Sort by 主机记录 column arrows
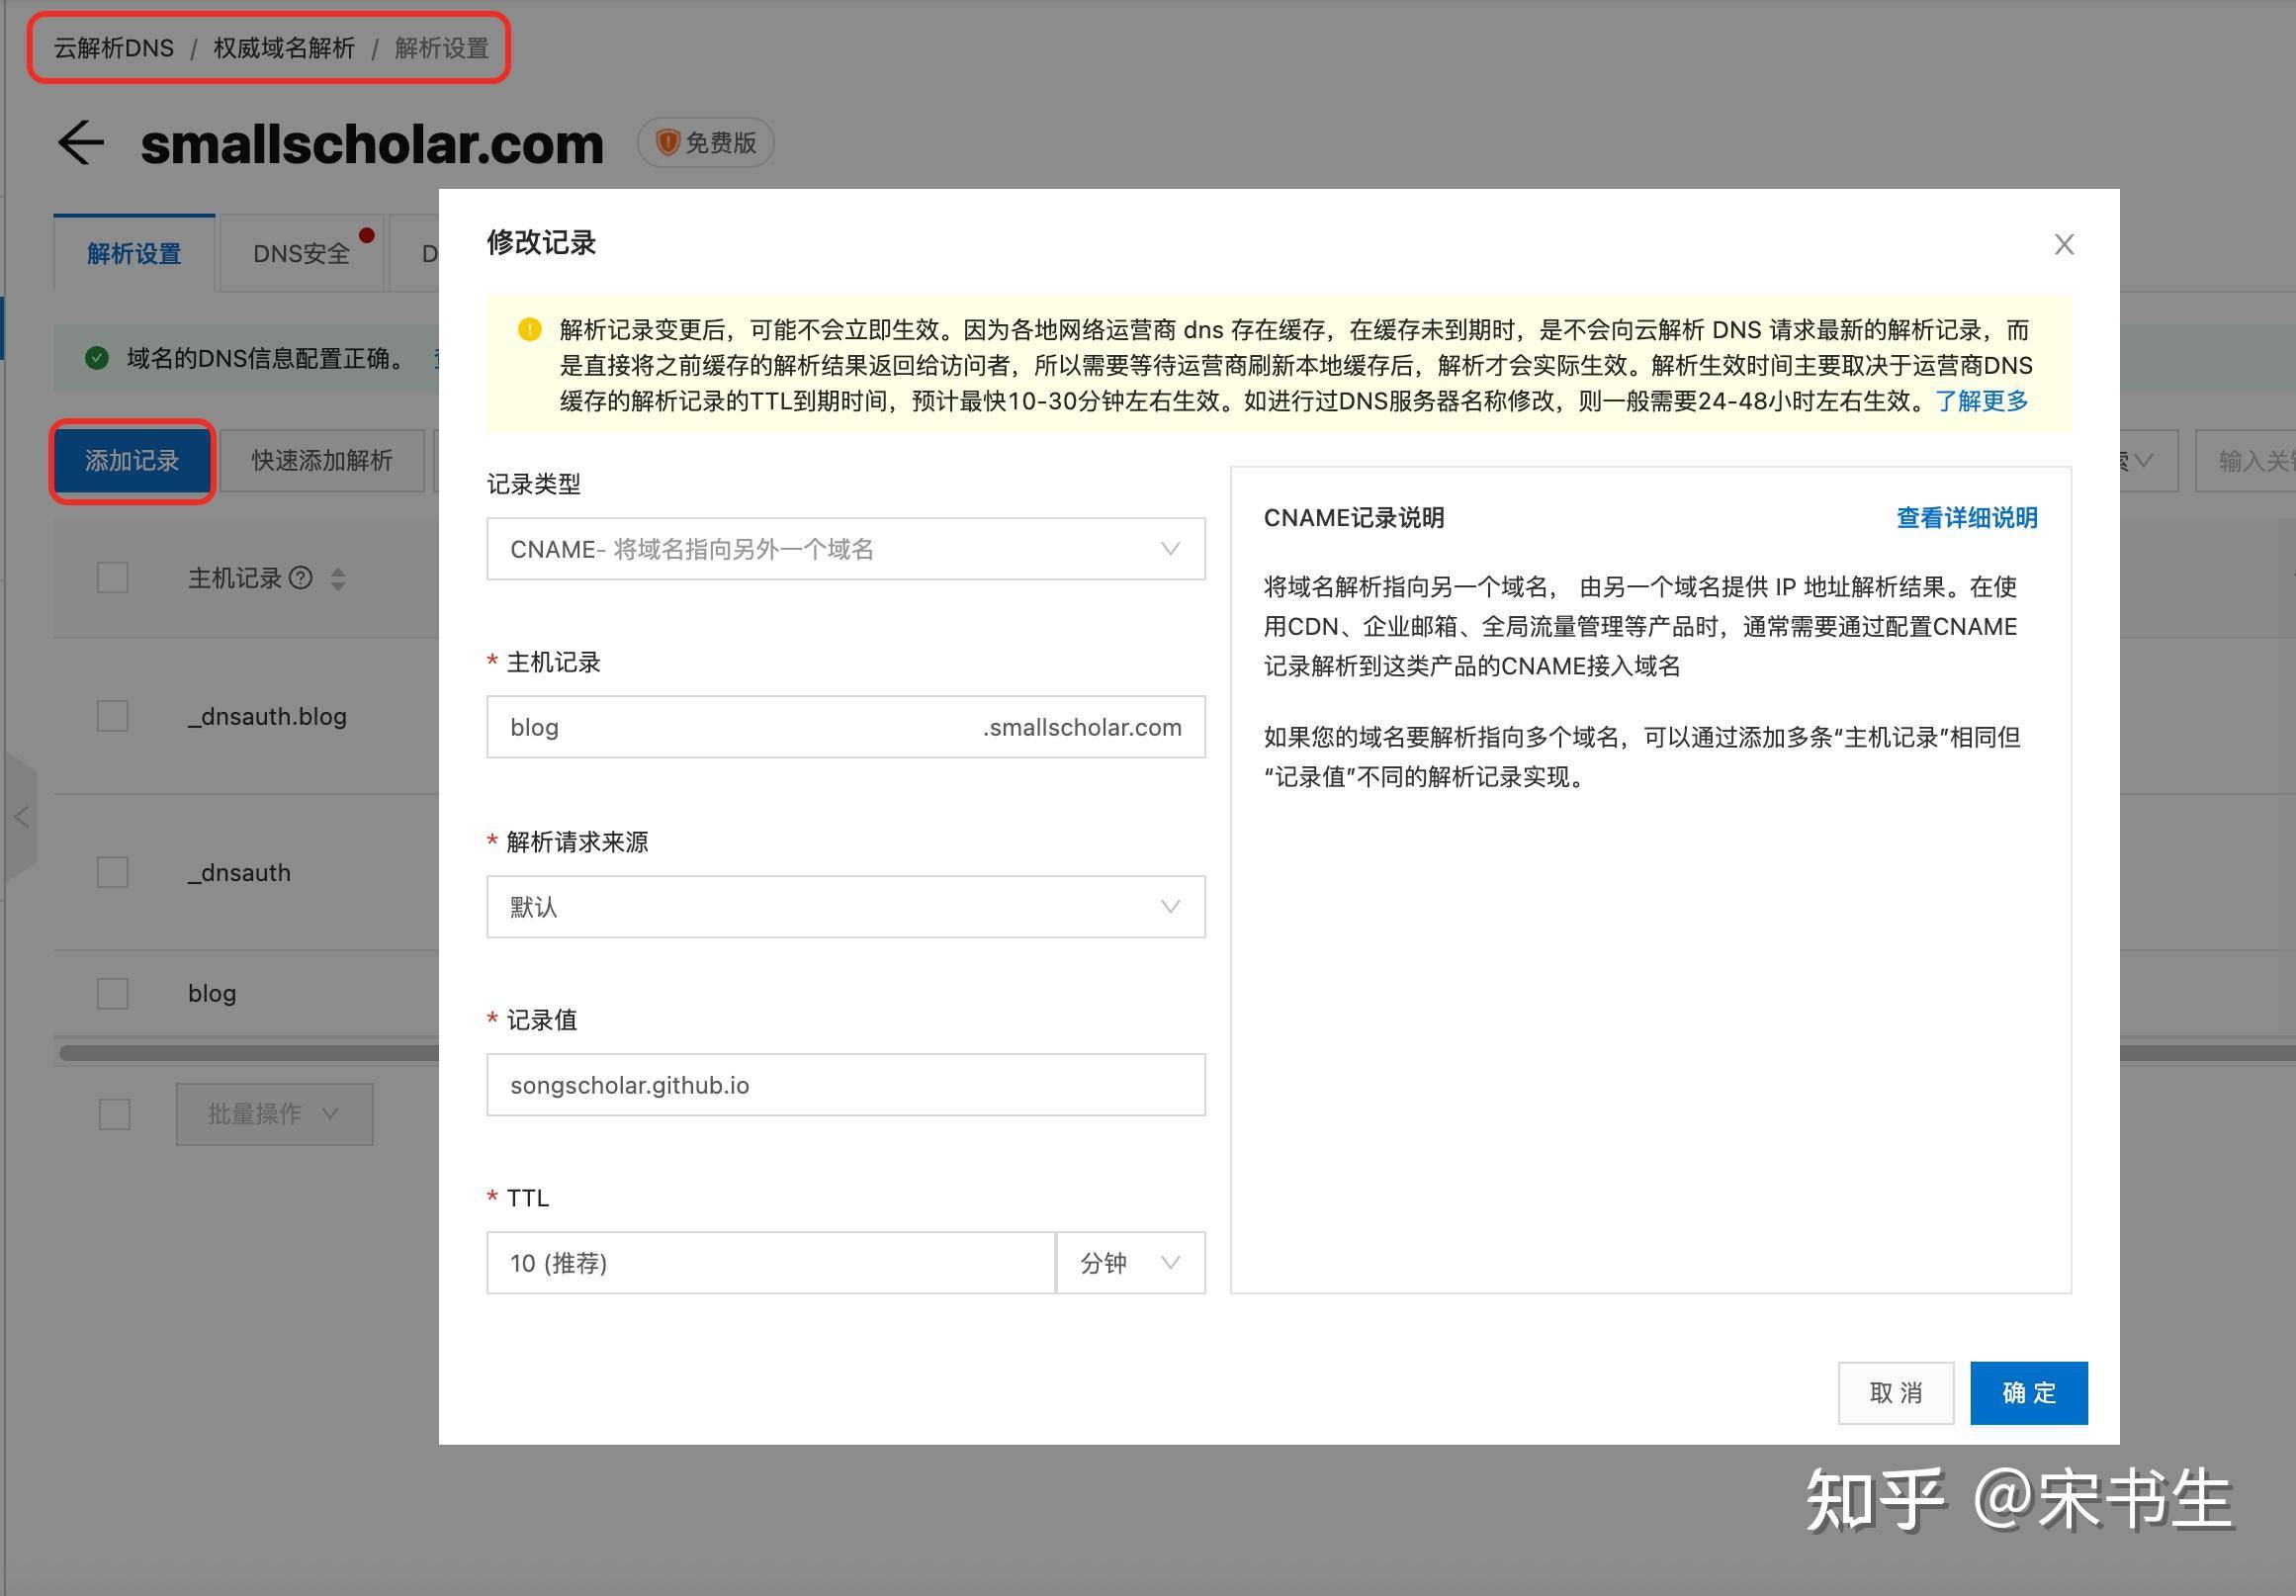 click(x=338, y=578)
